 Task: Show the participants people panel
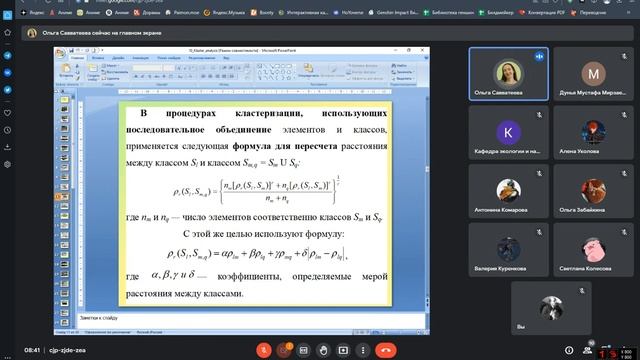pyautogui.click(x=588, y=350)
